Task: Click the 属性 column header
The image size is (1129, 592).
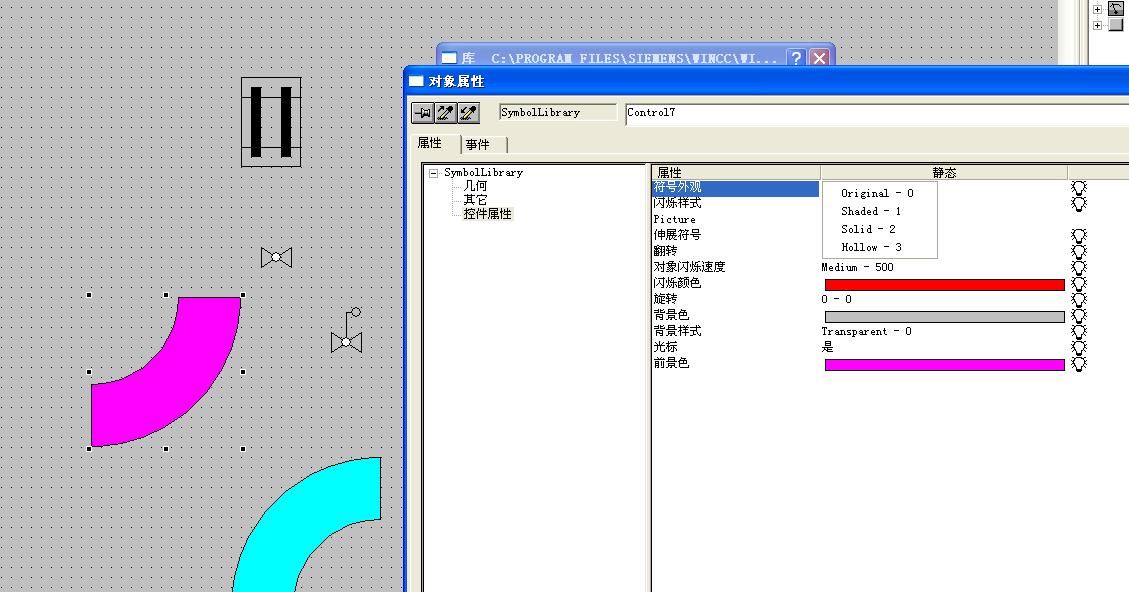Action: (x=736, y=172)
